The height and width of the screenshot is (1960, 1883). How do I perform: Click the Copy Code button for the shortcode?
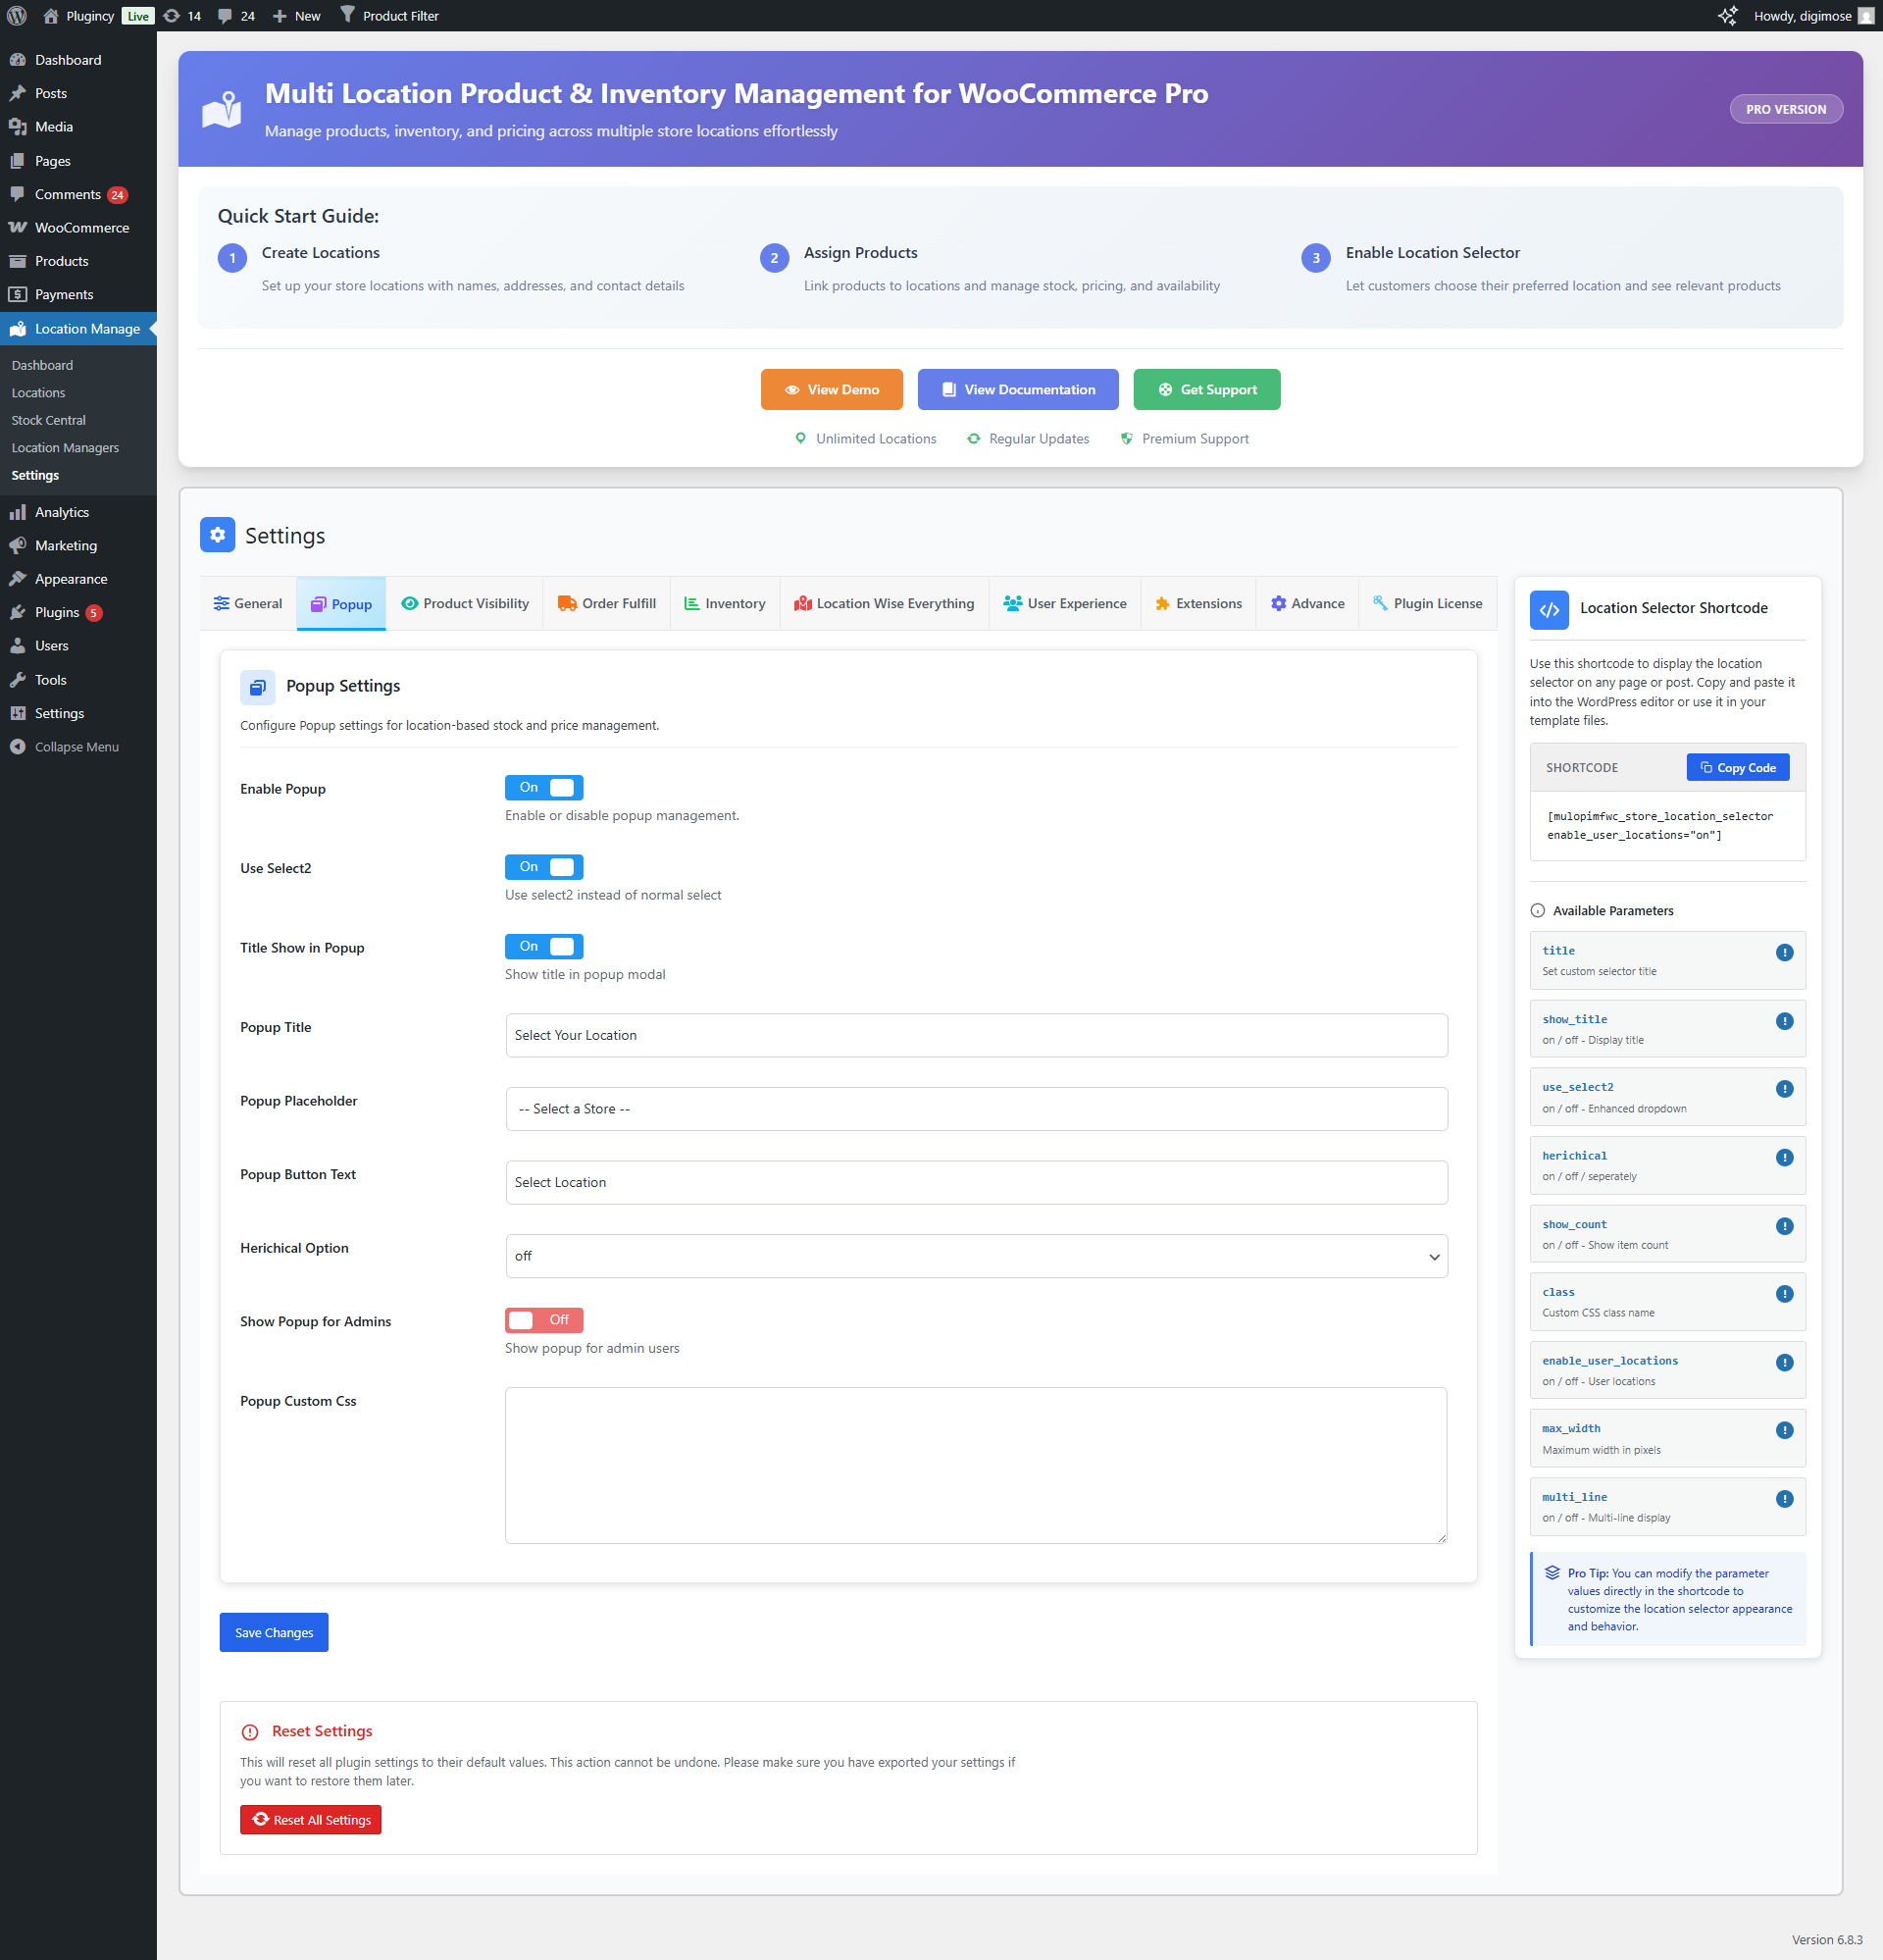1737,767
